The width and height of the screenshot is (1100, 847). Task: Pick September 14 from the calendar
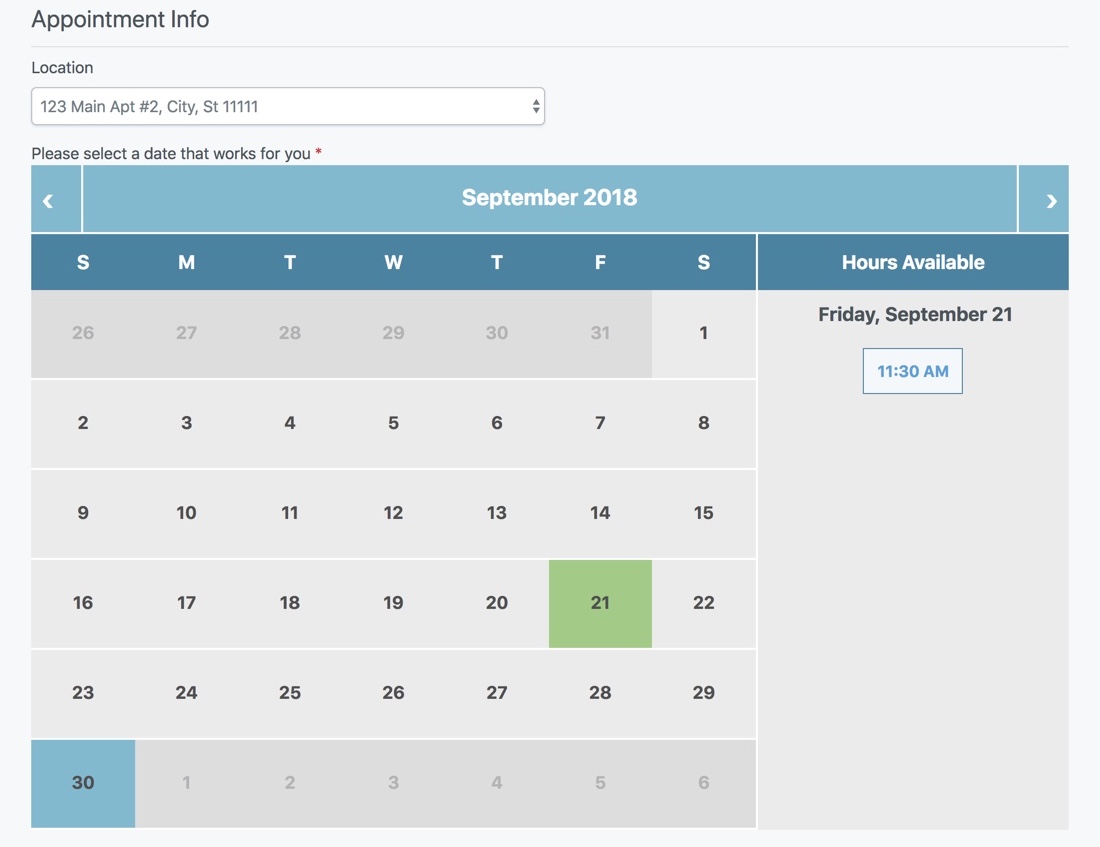click(x=600, y=512)
